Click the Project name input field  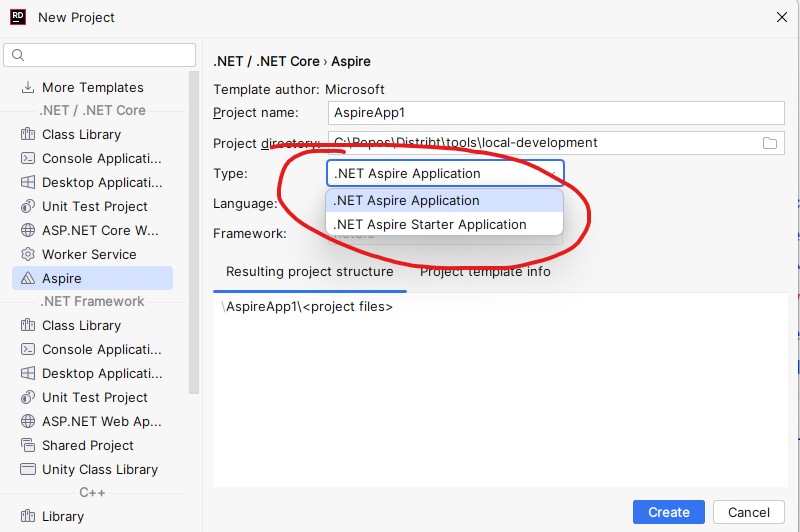click(x=556, y=113)
